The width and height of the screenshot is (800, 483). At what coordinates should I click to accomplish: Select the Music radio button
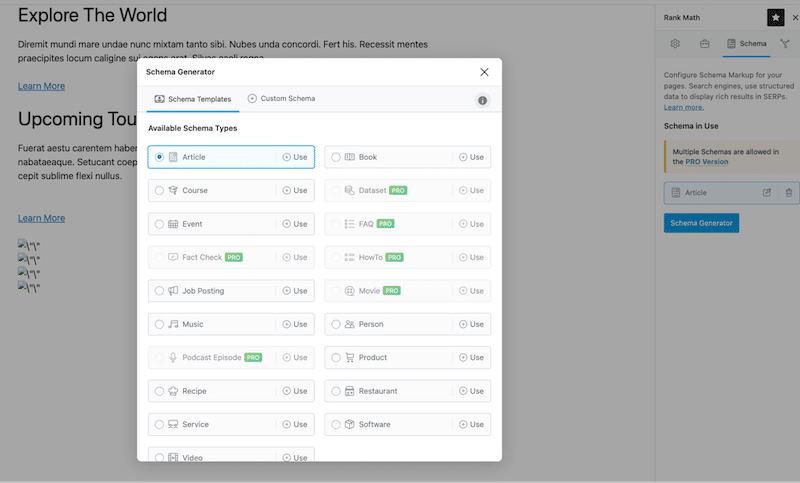point(159,324)
